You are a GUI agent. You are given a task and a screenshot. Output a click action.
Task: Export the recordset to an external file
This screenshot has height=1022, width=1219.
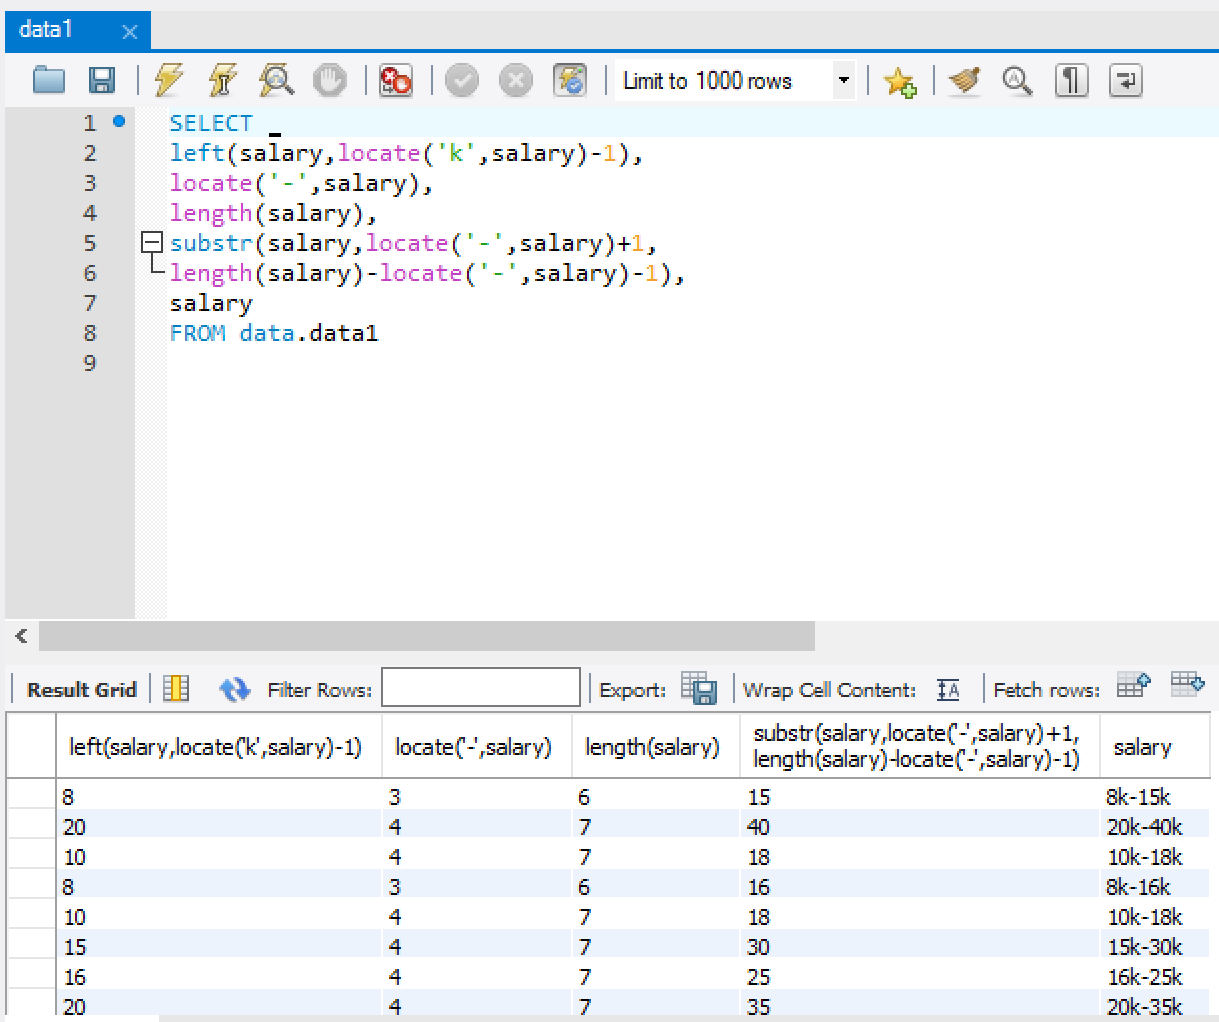[699, 689]
